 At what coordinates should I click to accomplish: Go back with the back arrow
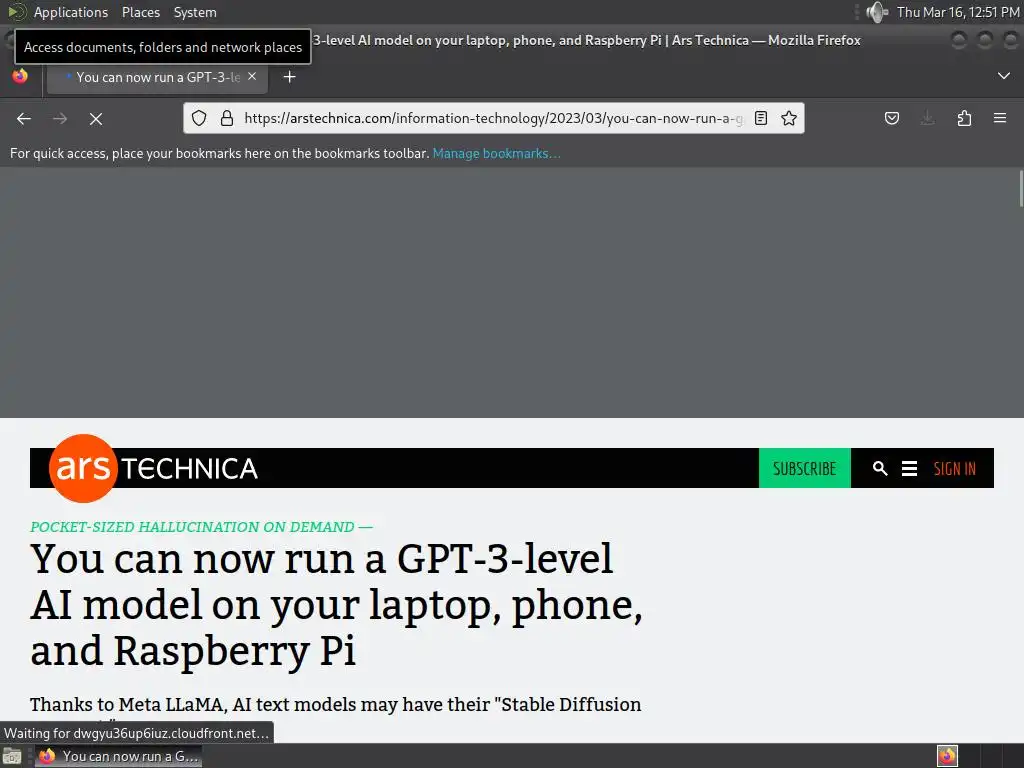coord(24,119)
